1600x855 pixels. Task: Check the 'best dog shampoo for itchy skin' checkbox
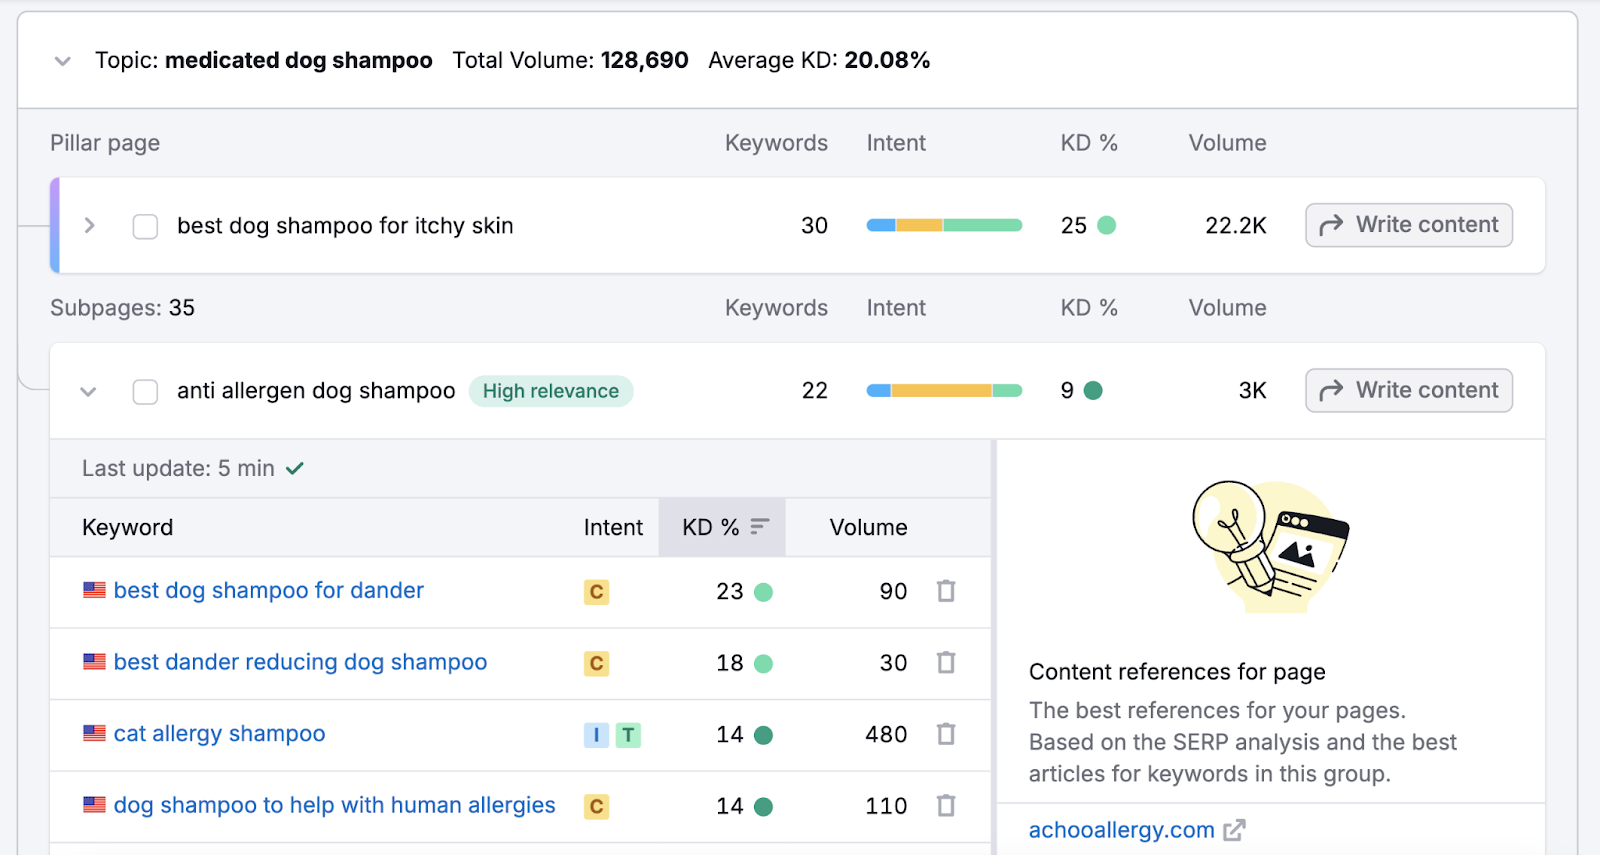[146, 226]
